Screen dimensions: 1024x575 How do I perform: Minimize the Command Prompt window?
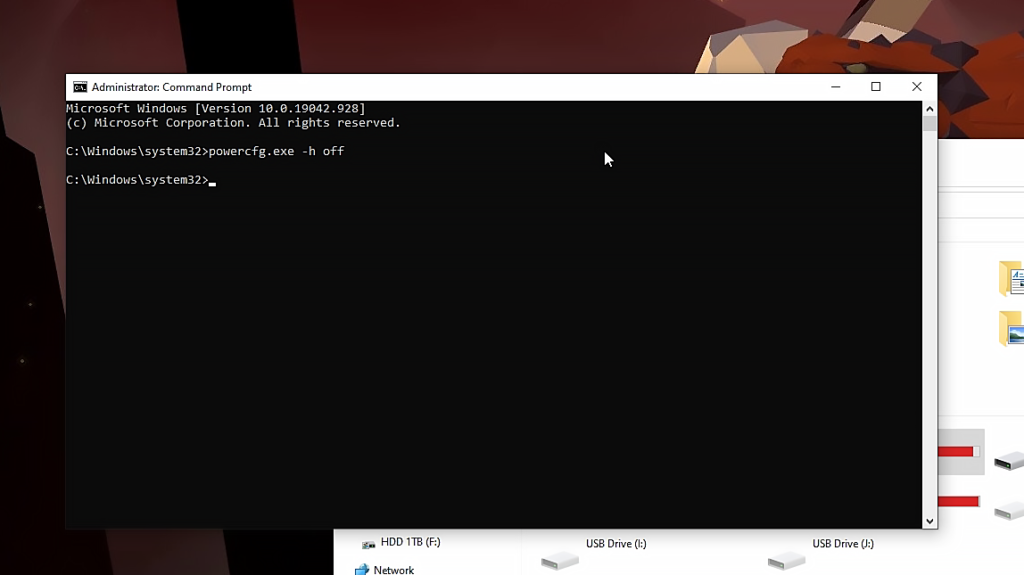point(835,87)
